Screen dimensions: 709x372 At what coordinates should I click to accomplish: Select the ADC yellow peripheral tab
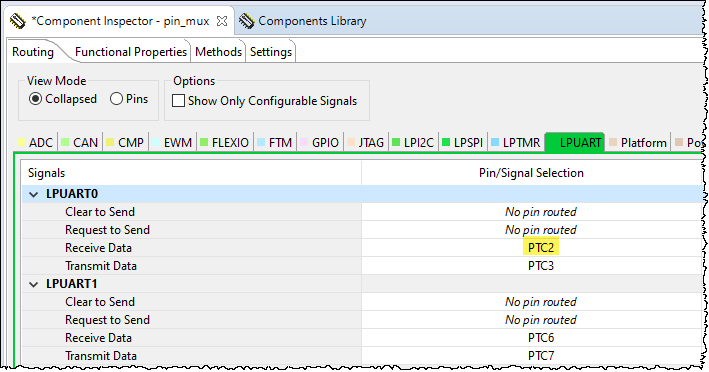point(35,143)
